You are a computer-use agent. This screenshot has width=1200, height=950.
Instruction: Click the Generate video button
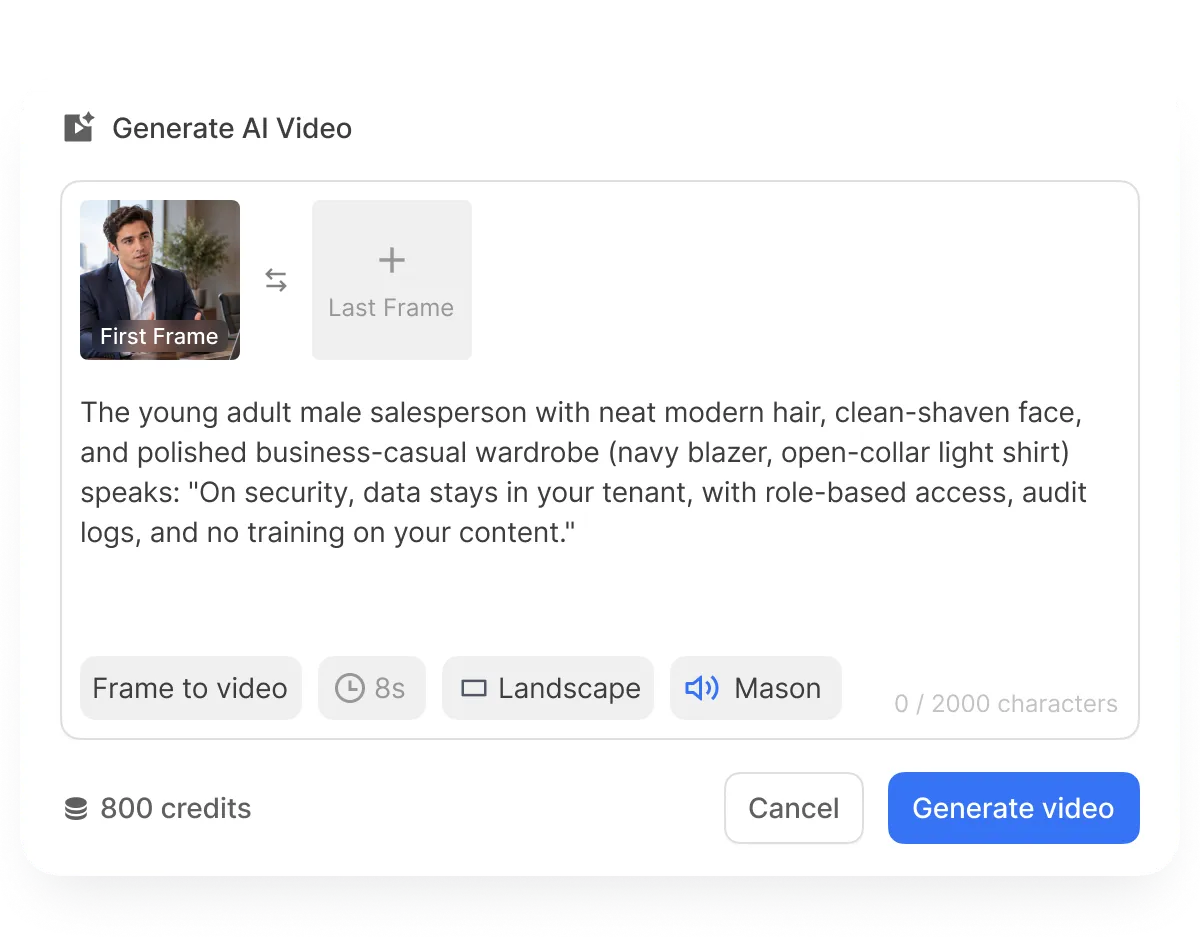pos(1014,808)
